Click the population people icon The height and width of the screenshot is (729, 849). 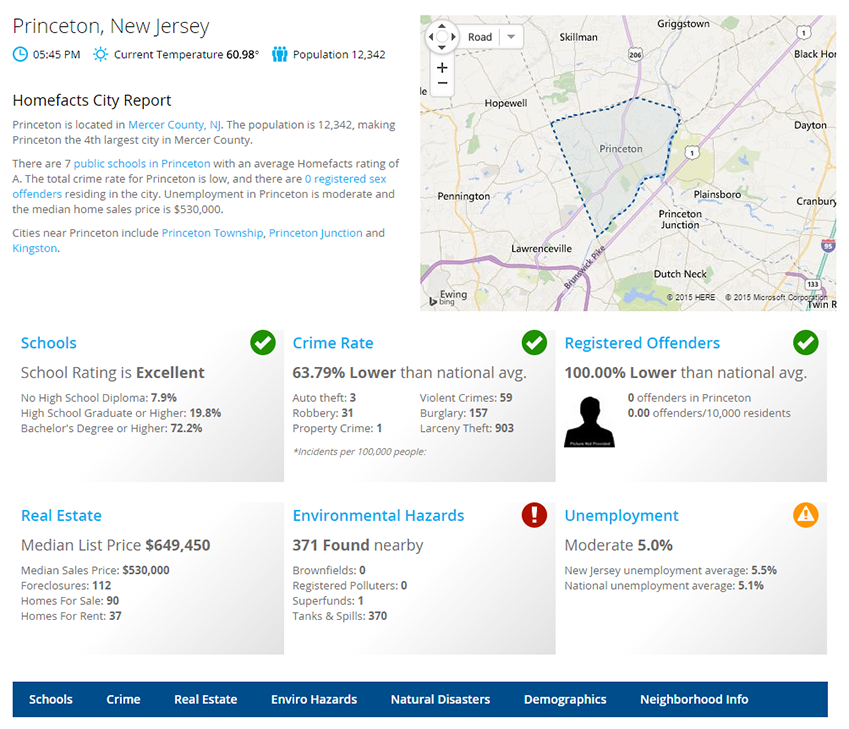coord(279,54)
